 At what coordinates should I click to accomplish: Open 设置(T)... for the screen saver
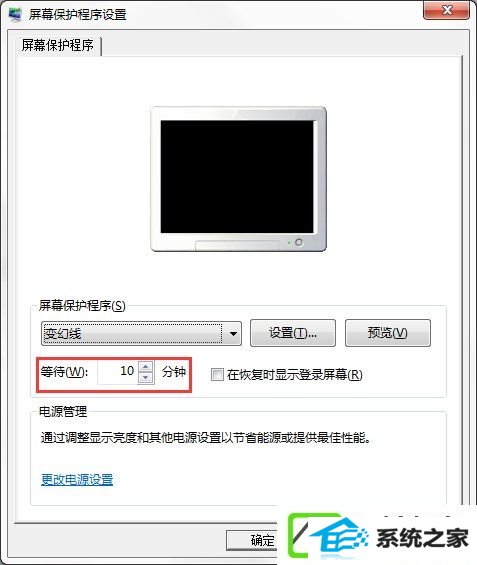[x=293, y=333]
